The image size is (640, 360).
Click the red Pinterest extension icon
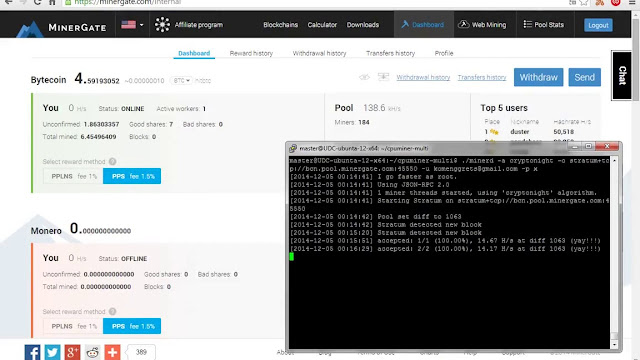(616, 2)
